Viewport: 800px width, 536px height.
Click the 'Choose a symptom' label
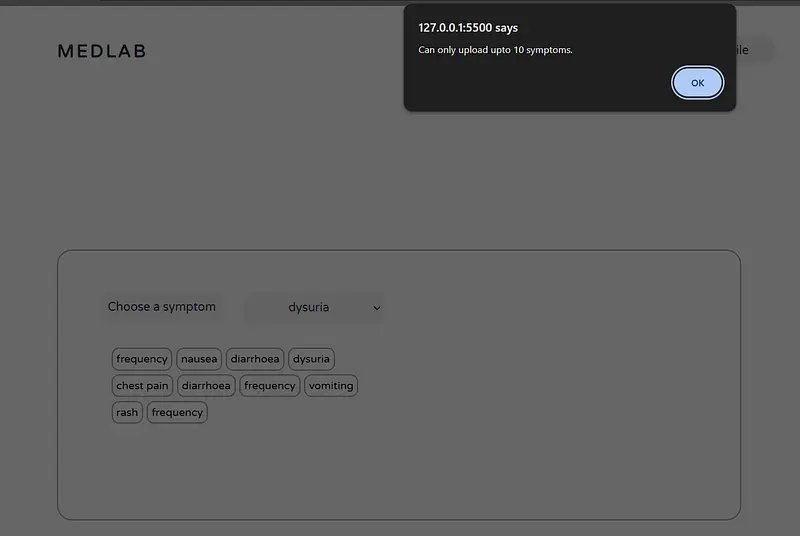coord(162,307)
